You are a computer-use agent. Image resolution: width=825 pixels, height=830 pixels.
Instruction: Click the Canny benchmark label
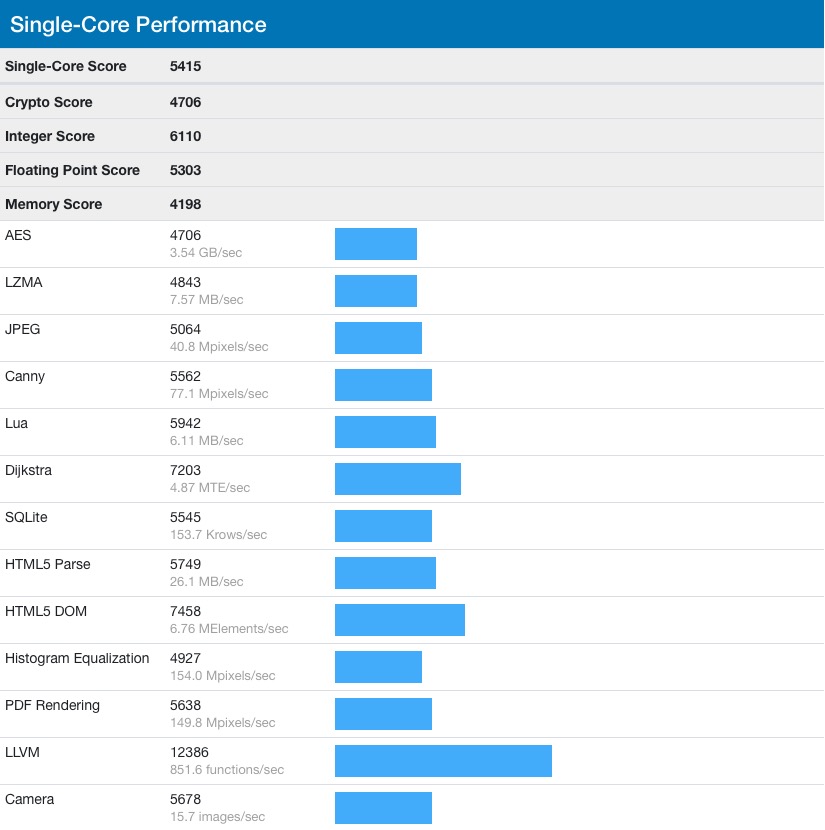click(25, 376)
